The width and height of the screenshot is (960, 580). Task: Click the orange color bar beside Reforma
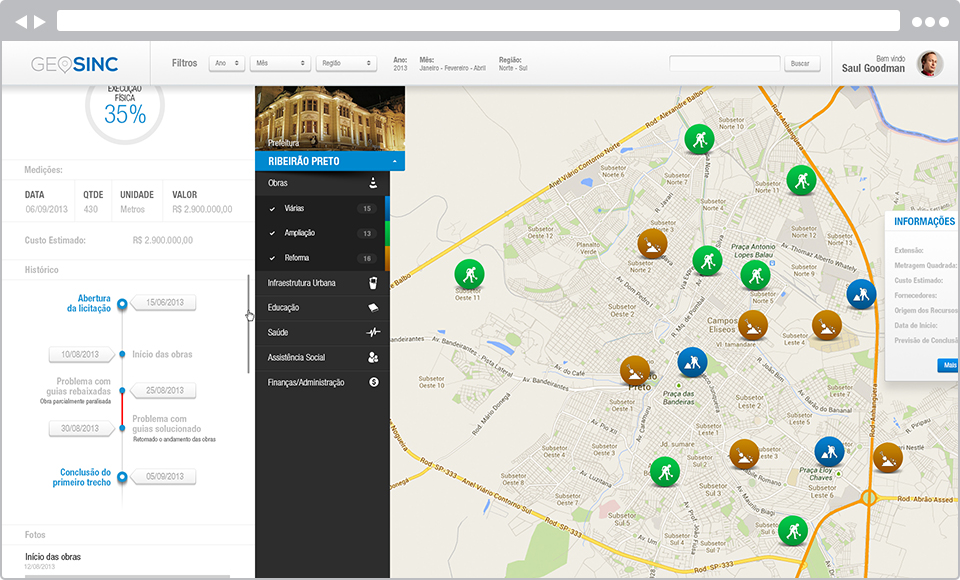click(x=388, y=258)
